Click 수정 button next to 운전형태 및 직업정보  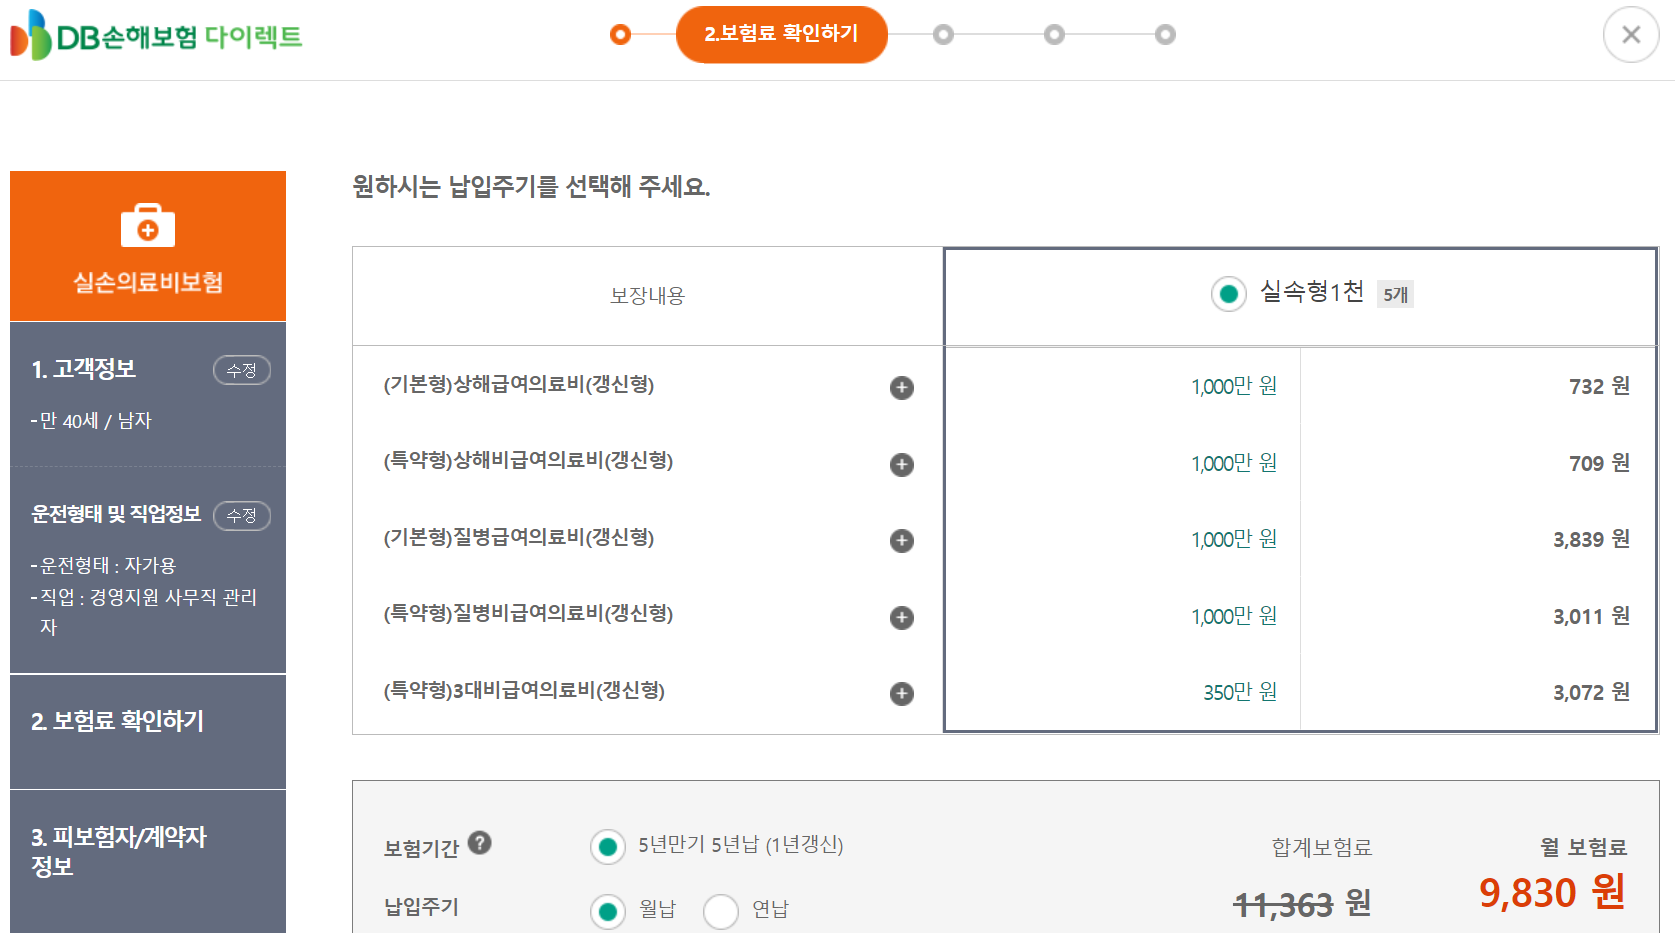pos(242,515)
